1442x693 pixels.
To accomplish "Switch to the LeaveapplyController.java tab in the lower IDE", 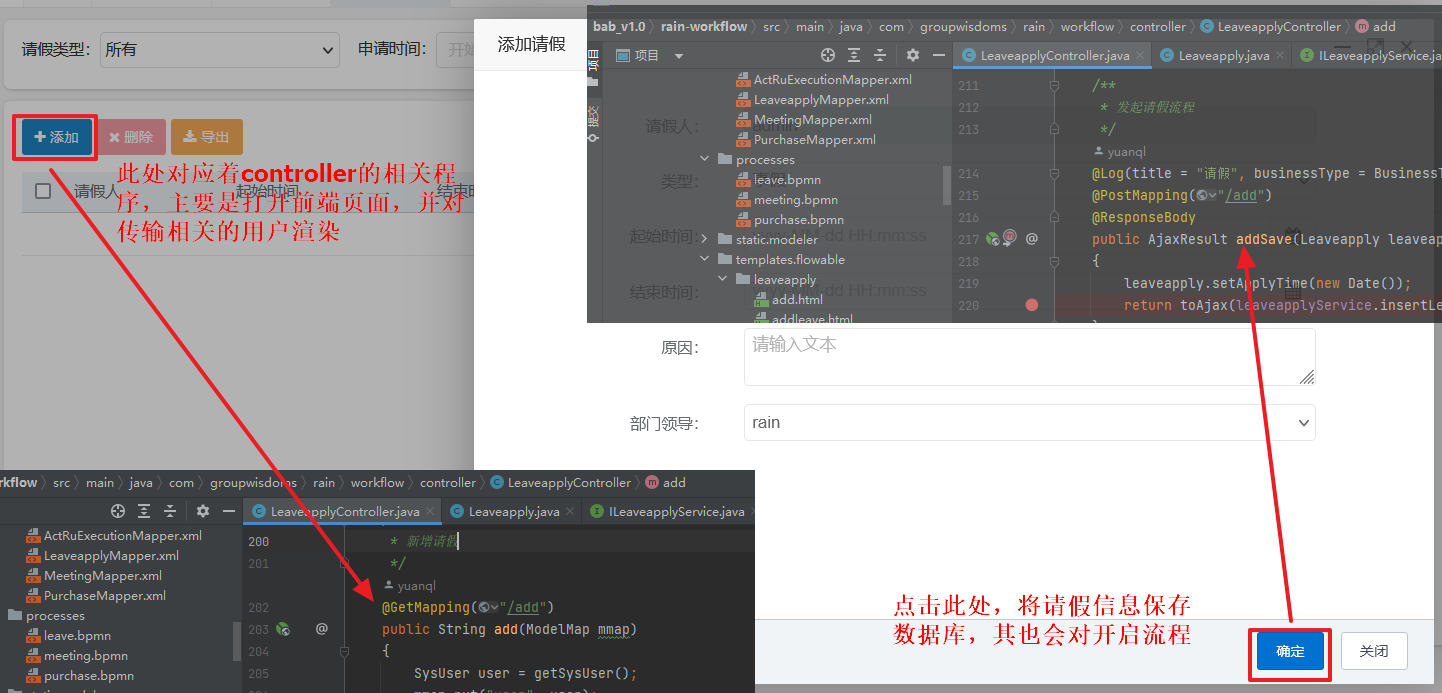I will click(344, 511).
